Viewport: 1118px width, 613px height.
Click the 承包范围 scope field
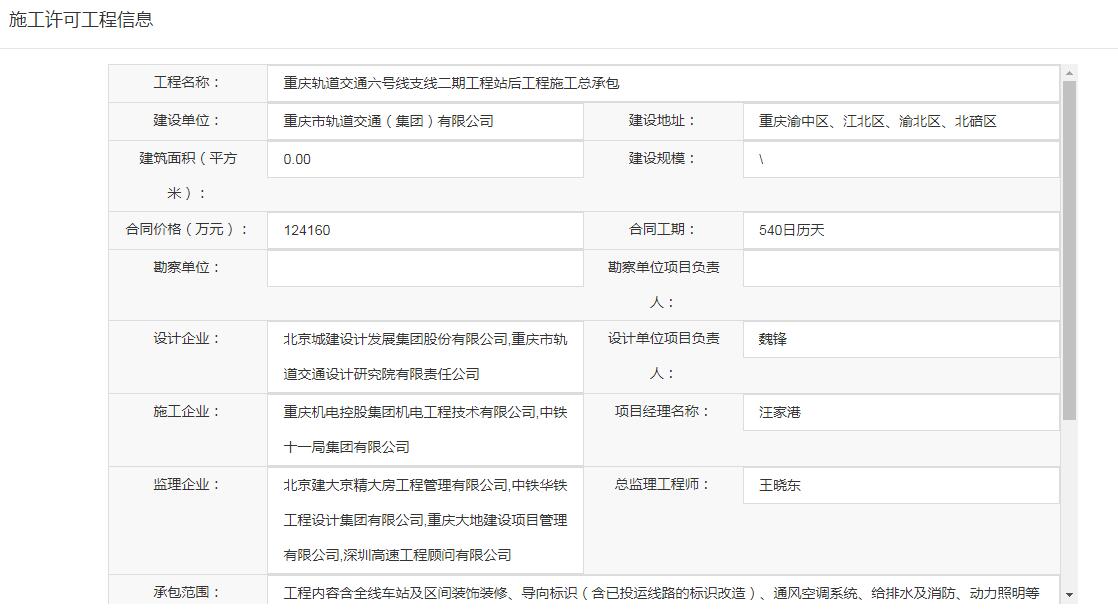coord(663,590)
